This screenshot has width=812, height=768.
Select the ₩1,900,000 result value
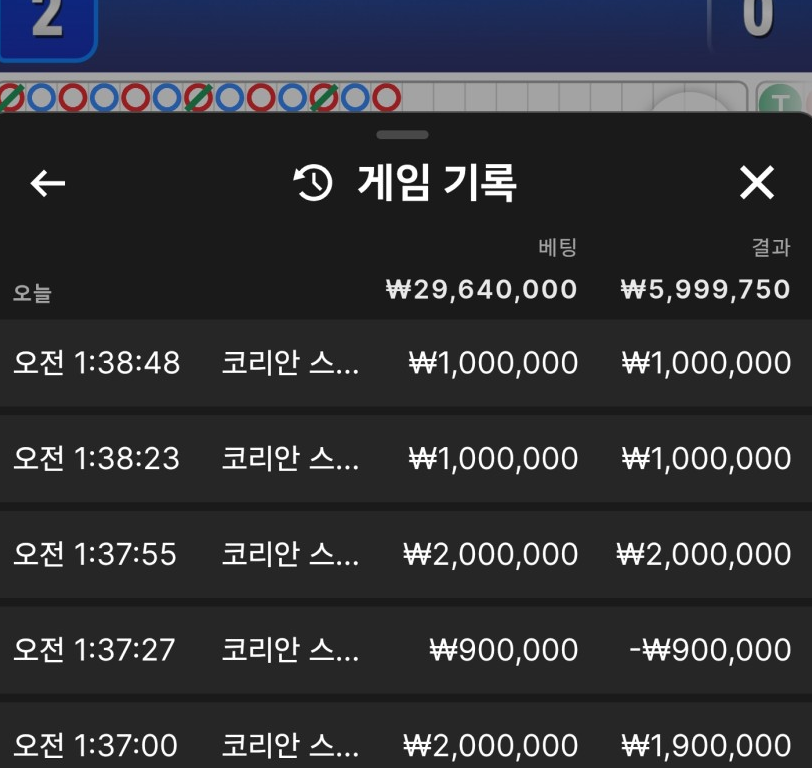click(x=706, y=746)
